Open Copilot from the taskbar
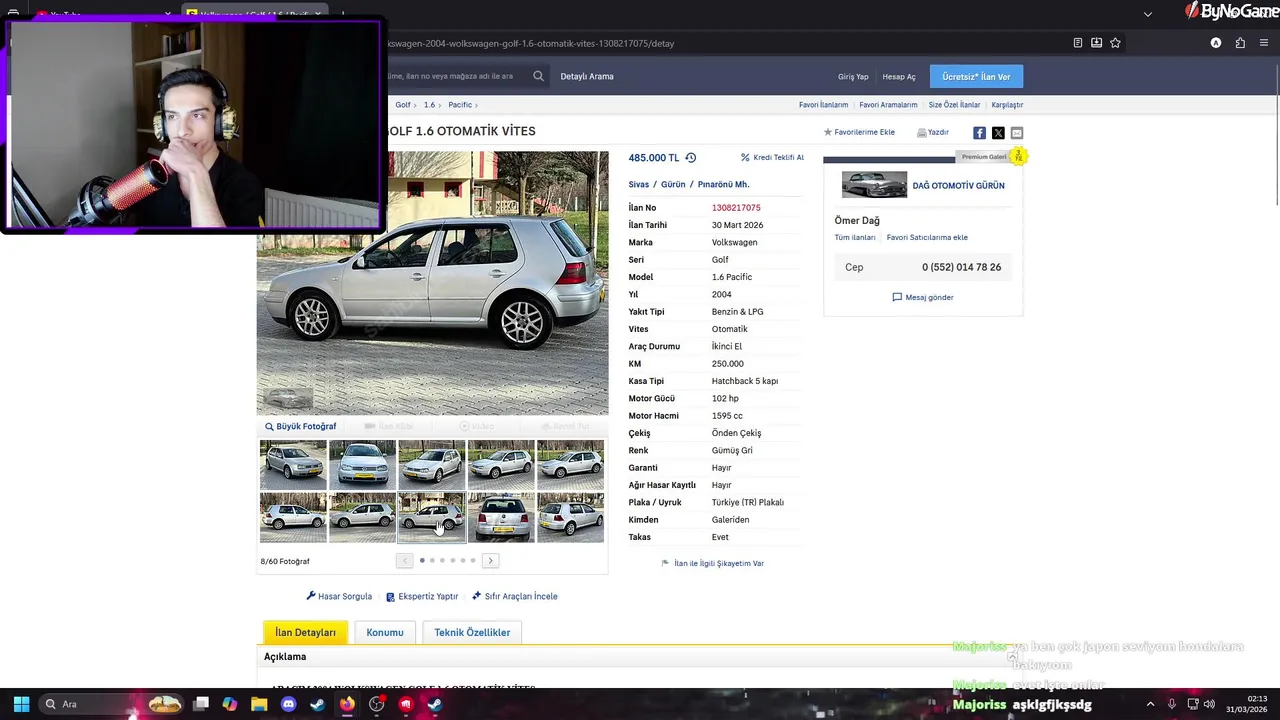 pyautogui.click(x=230, y=704)
